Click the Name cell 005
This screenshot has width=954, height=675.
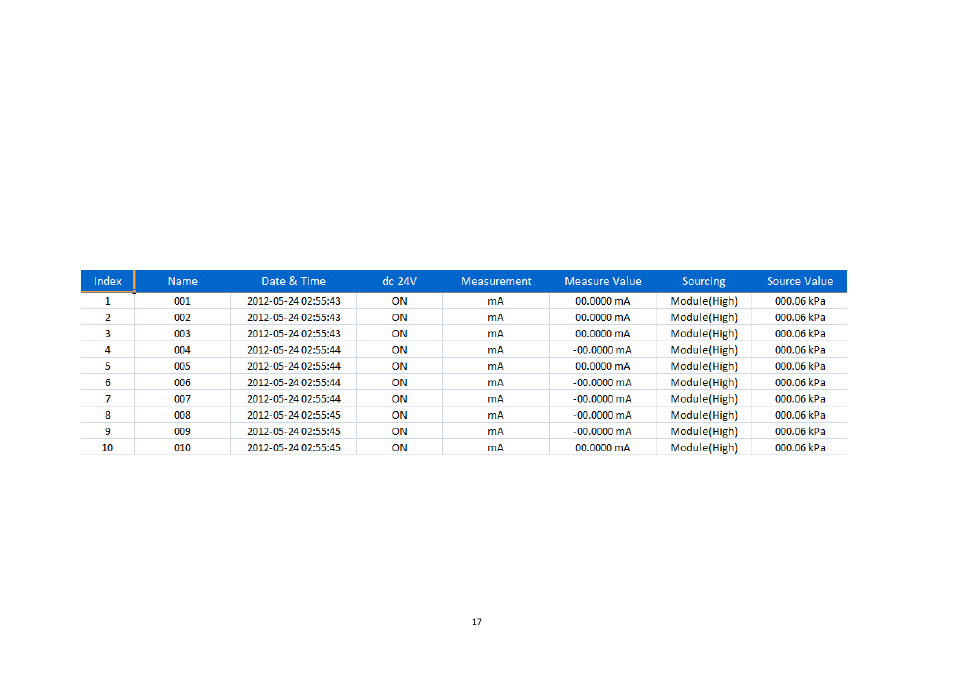183,366
